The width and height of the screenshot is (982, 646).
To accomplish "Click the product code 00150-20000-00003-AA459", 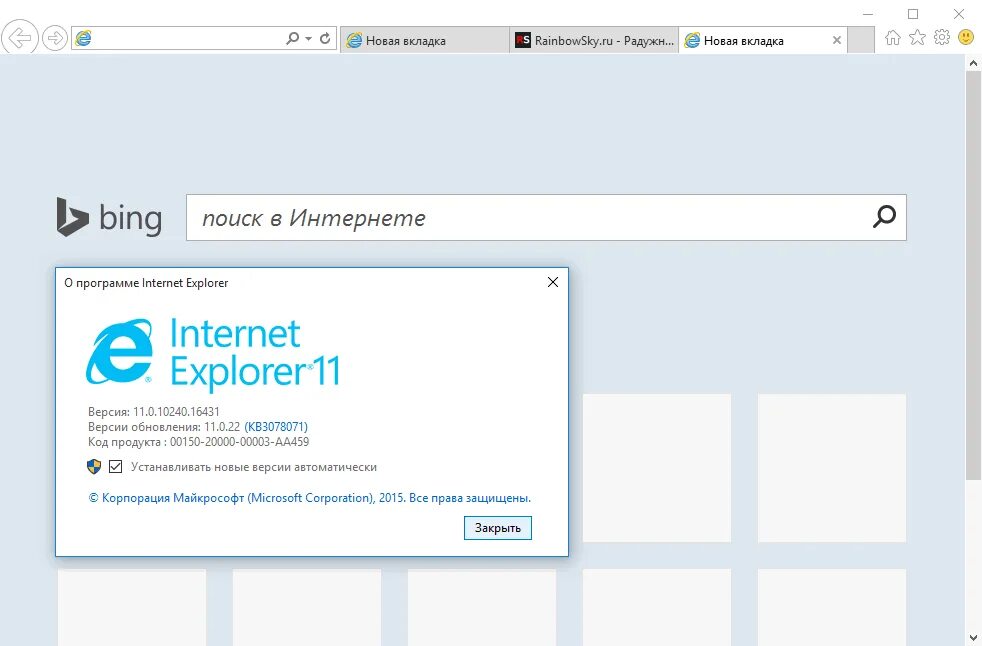I will (x=239, y=442).
